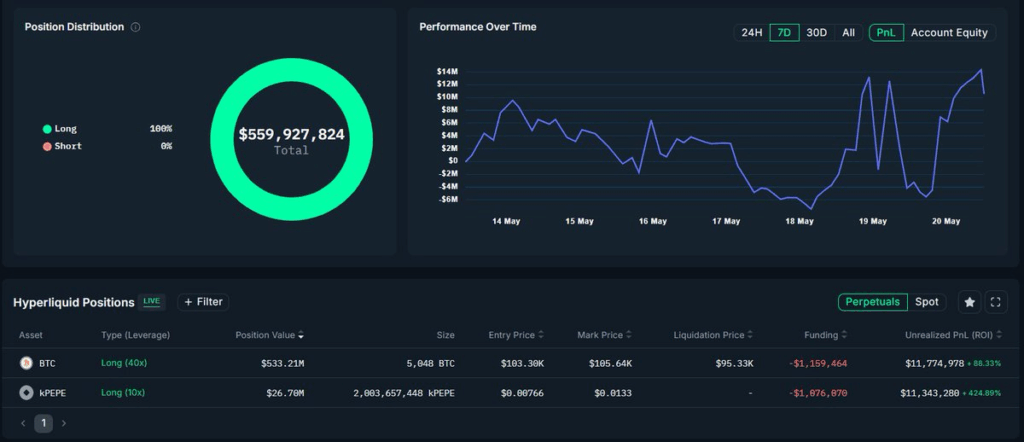Click the kPEPE coin icon
Screen dimensions: 1024x442
click(x=26, y=393)
